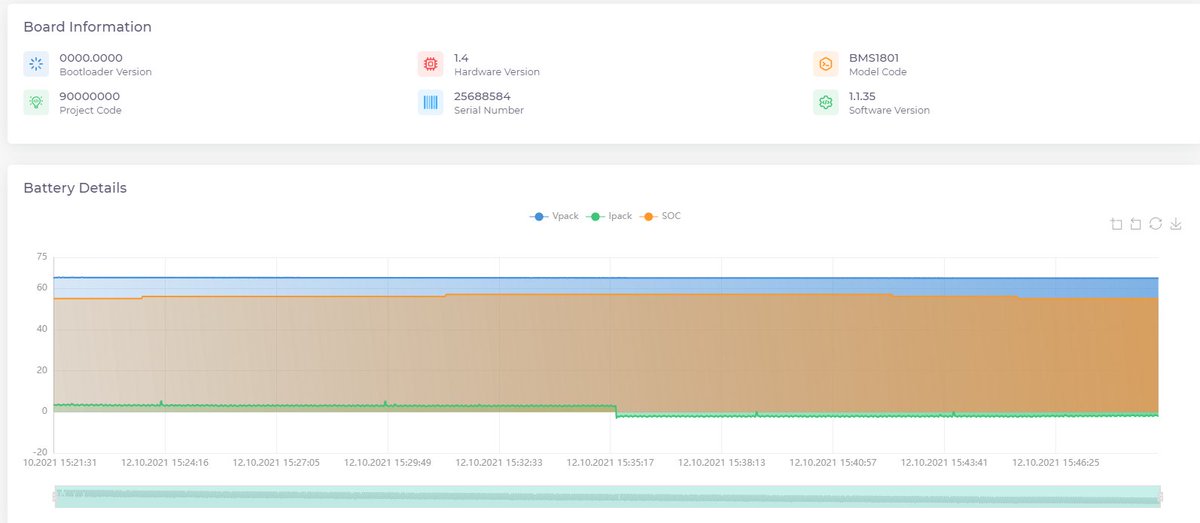Click the Serial Number label

pos(489,110)
